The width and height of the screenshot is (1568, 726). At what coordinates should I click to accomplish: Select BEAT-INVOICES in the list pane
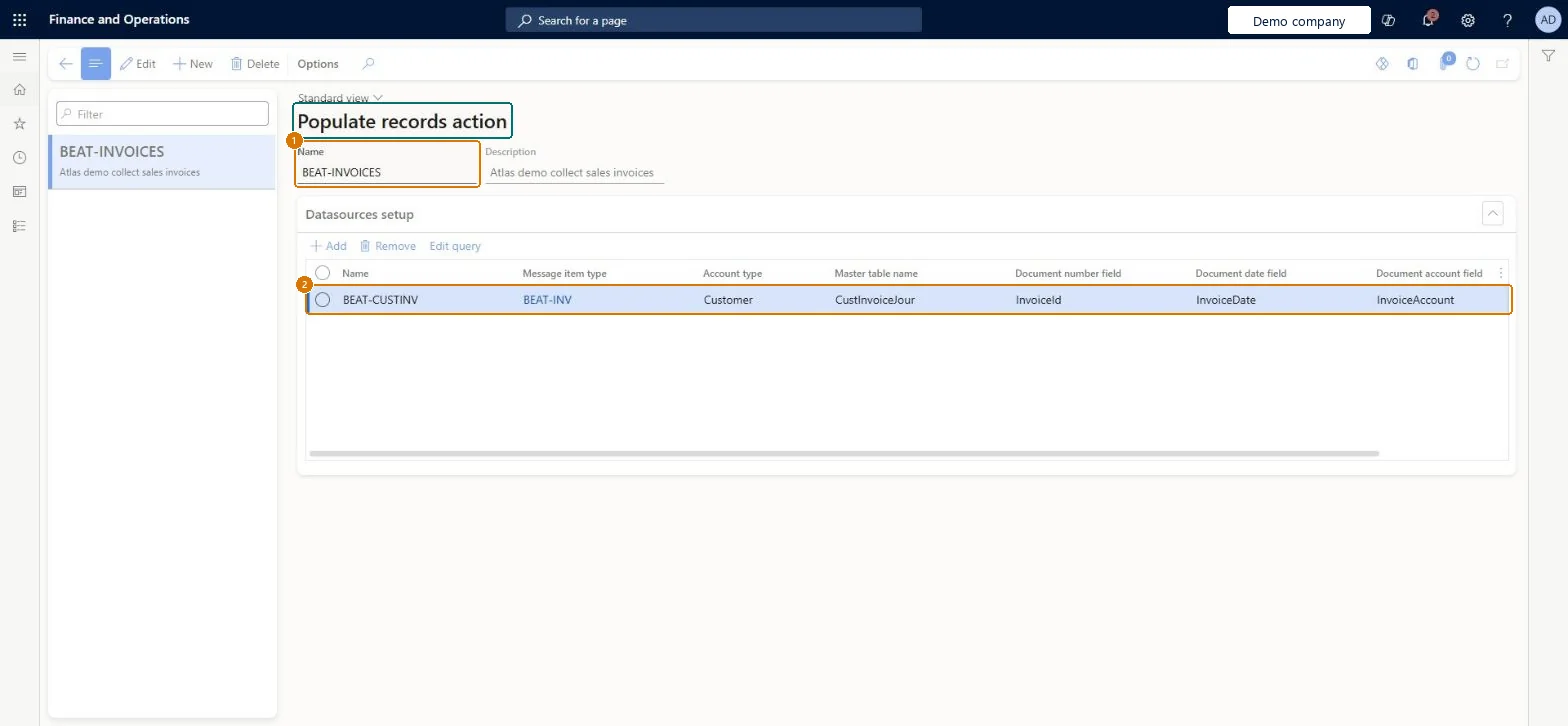(x=161, y=161)
